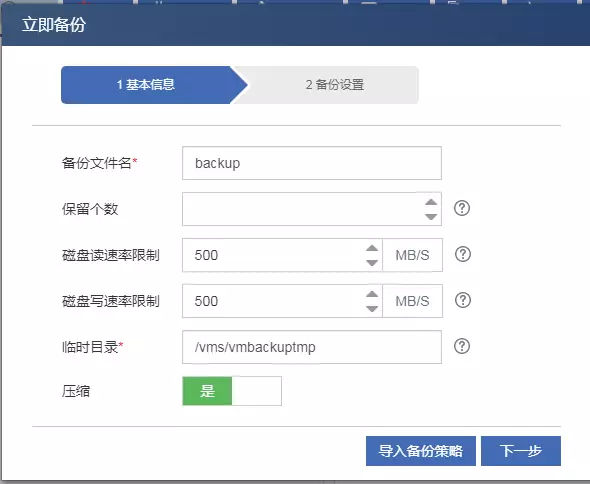Toggle the 压缩 switch showing 是
Image resolution: width=590 pixels, height=484 pixels.
click(x=232, y=391)
